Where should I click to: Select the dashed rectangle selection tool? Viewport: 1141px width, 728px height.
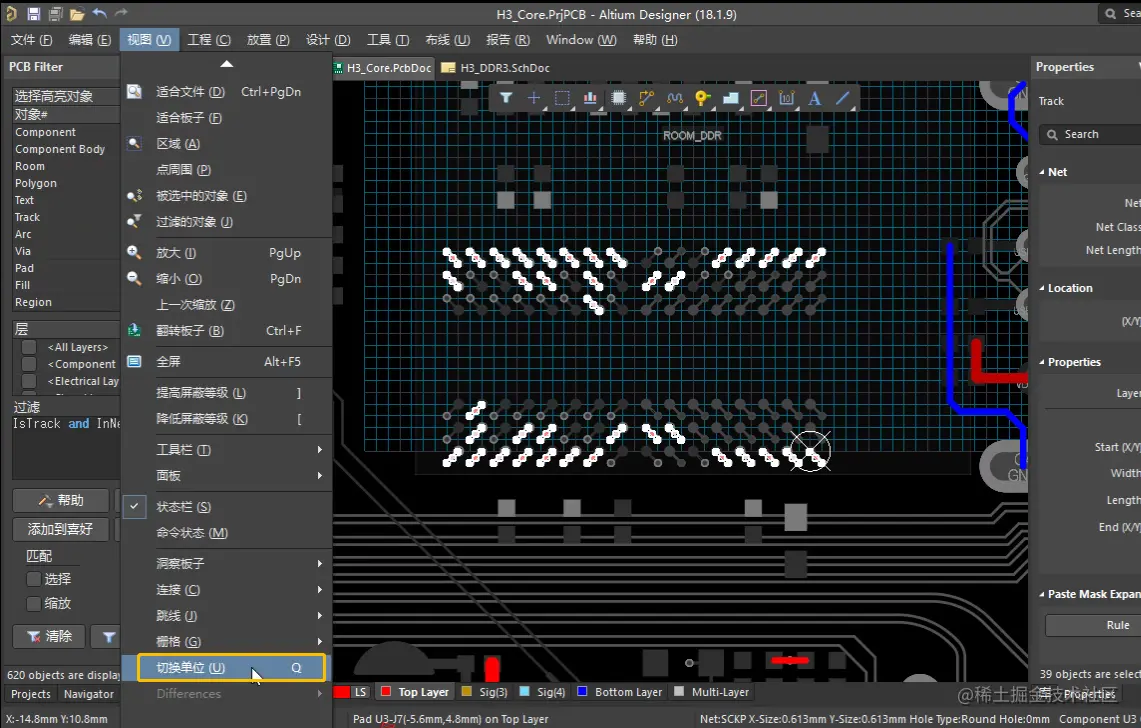[562, 98]
